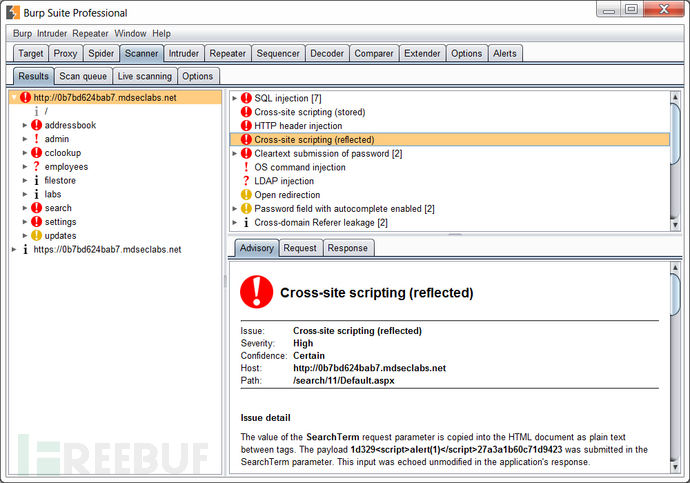Click the red exclamation icon beside admin
This screenshot has width=690, height=483.
[x=37, y=139]
